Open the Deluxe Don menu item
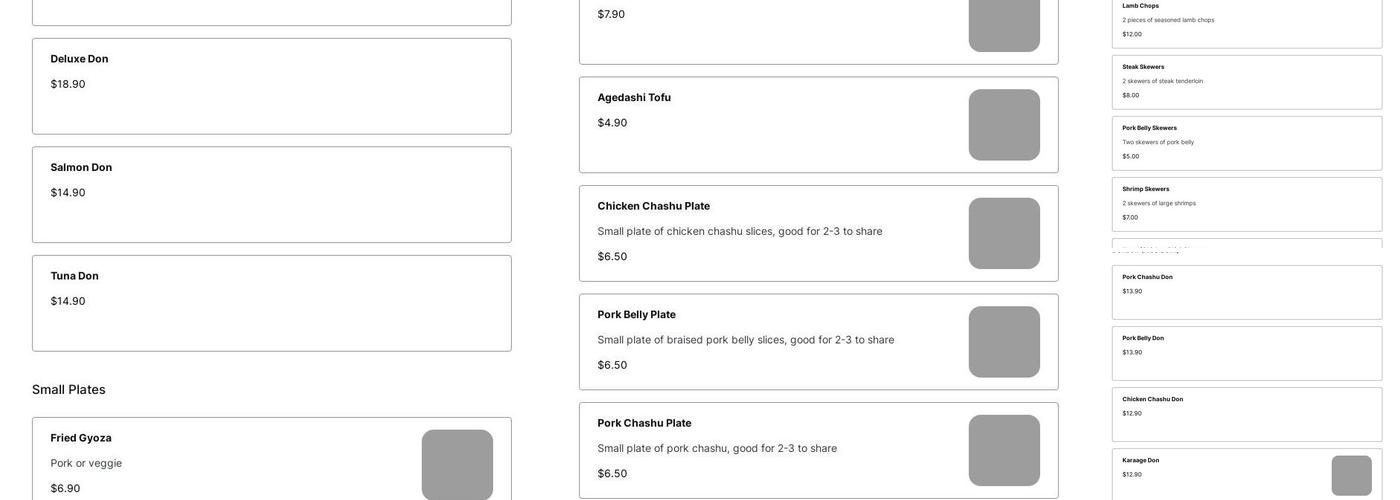Viewport: 1400px width, 500px height. (271, 86)
